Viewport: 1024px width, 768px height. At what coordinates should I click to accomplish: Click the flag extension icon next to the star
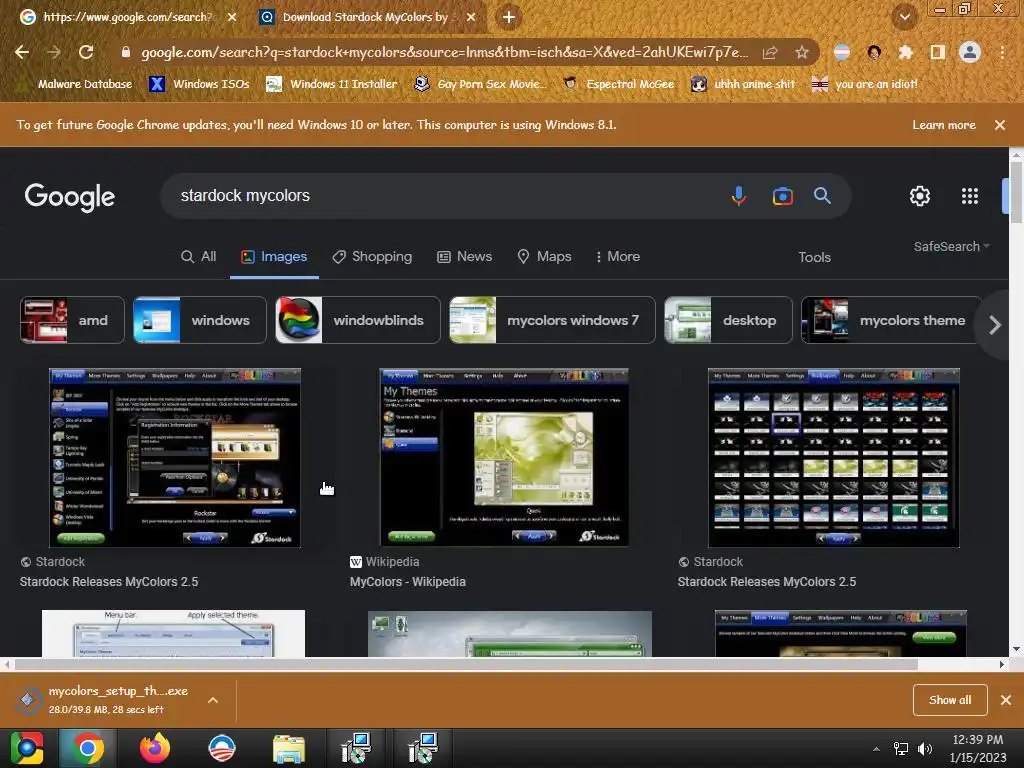[x=842, y=52]
